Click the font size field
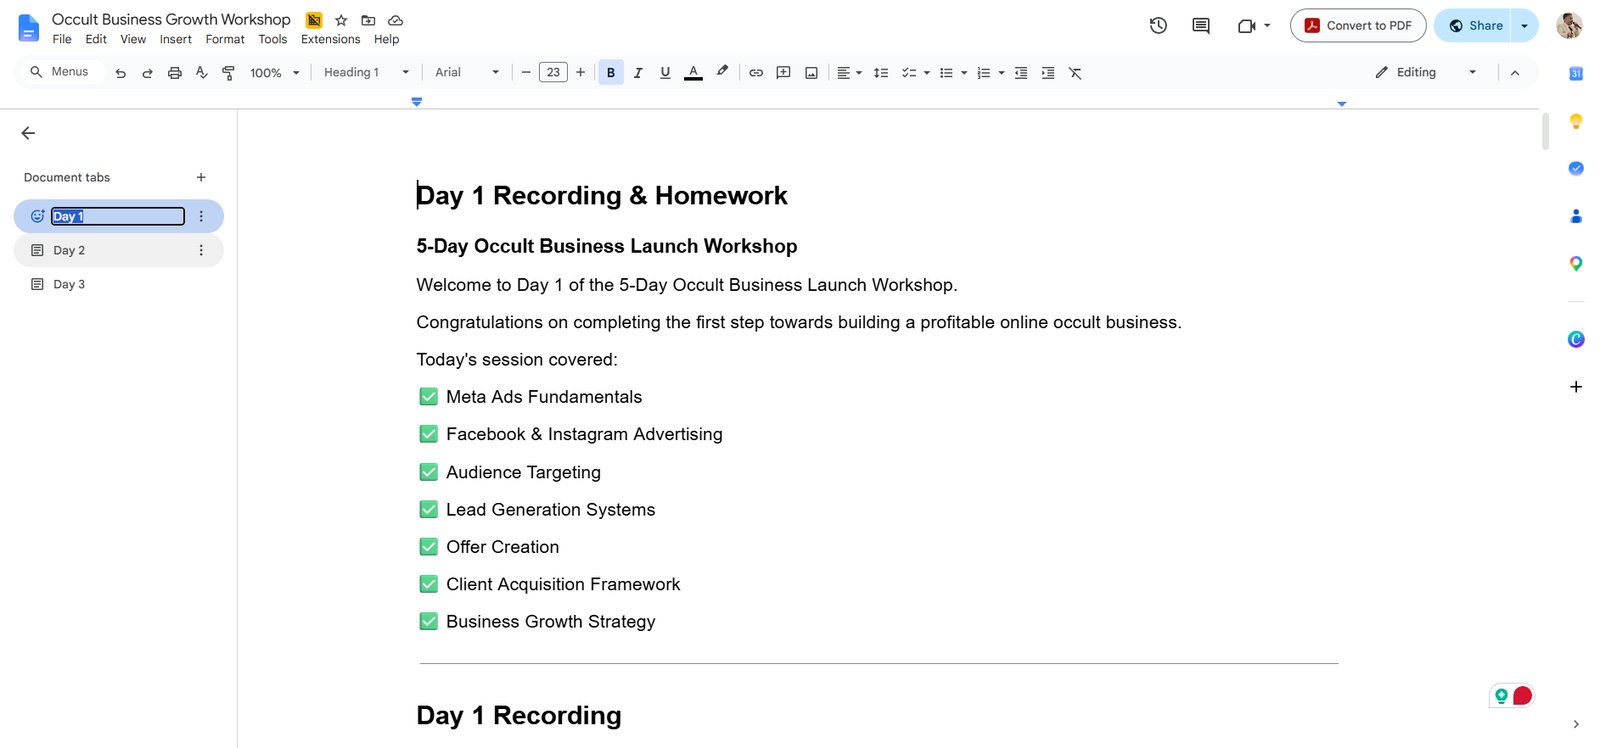 [x=553, y=73]
